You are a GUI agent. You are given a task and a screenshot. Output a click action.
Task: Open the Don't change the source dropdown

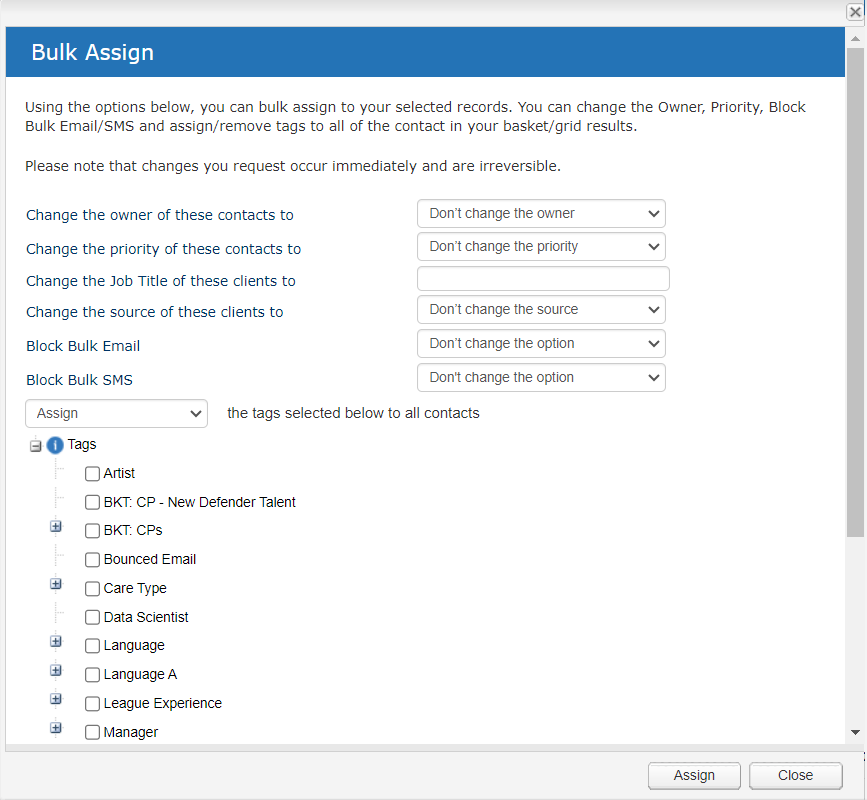point(541,310)
